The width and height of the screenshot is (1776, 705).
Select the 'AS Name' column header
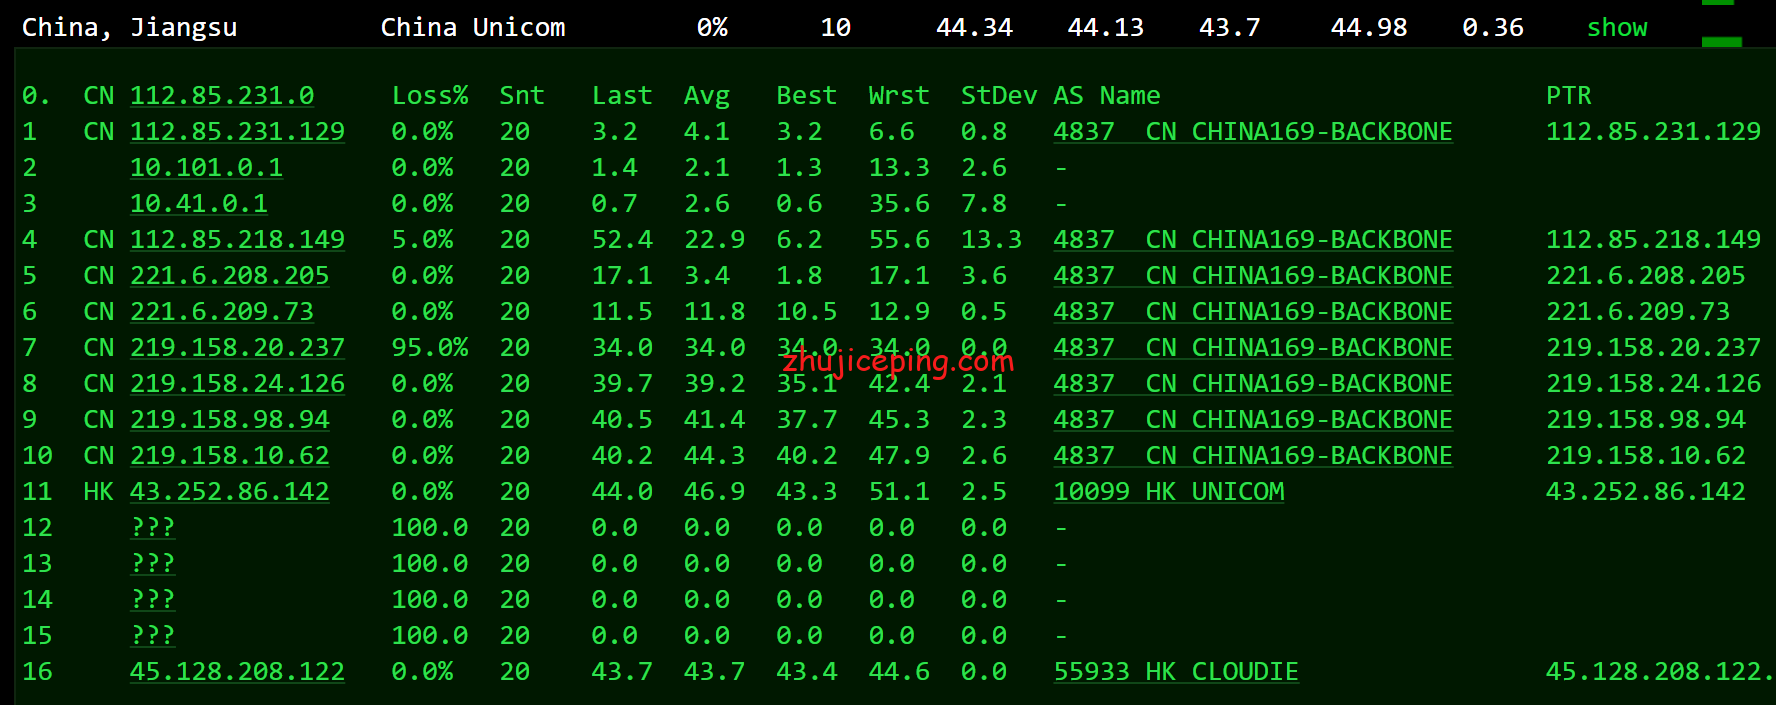coord(1107,95)
